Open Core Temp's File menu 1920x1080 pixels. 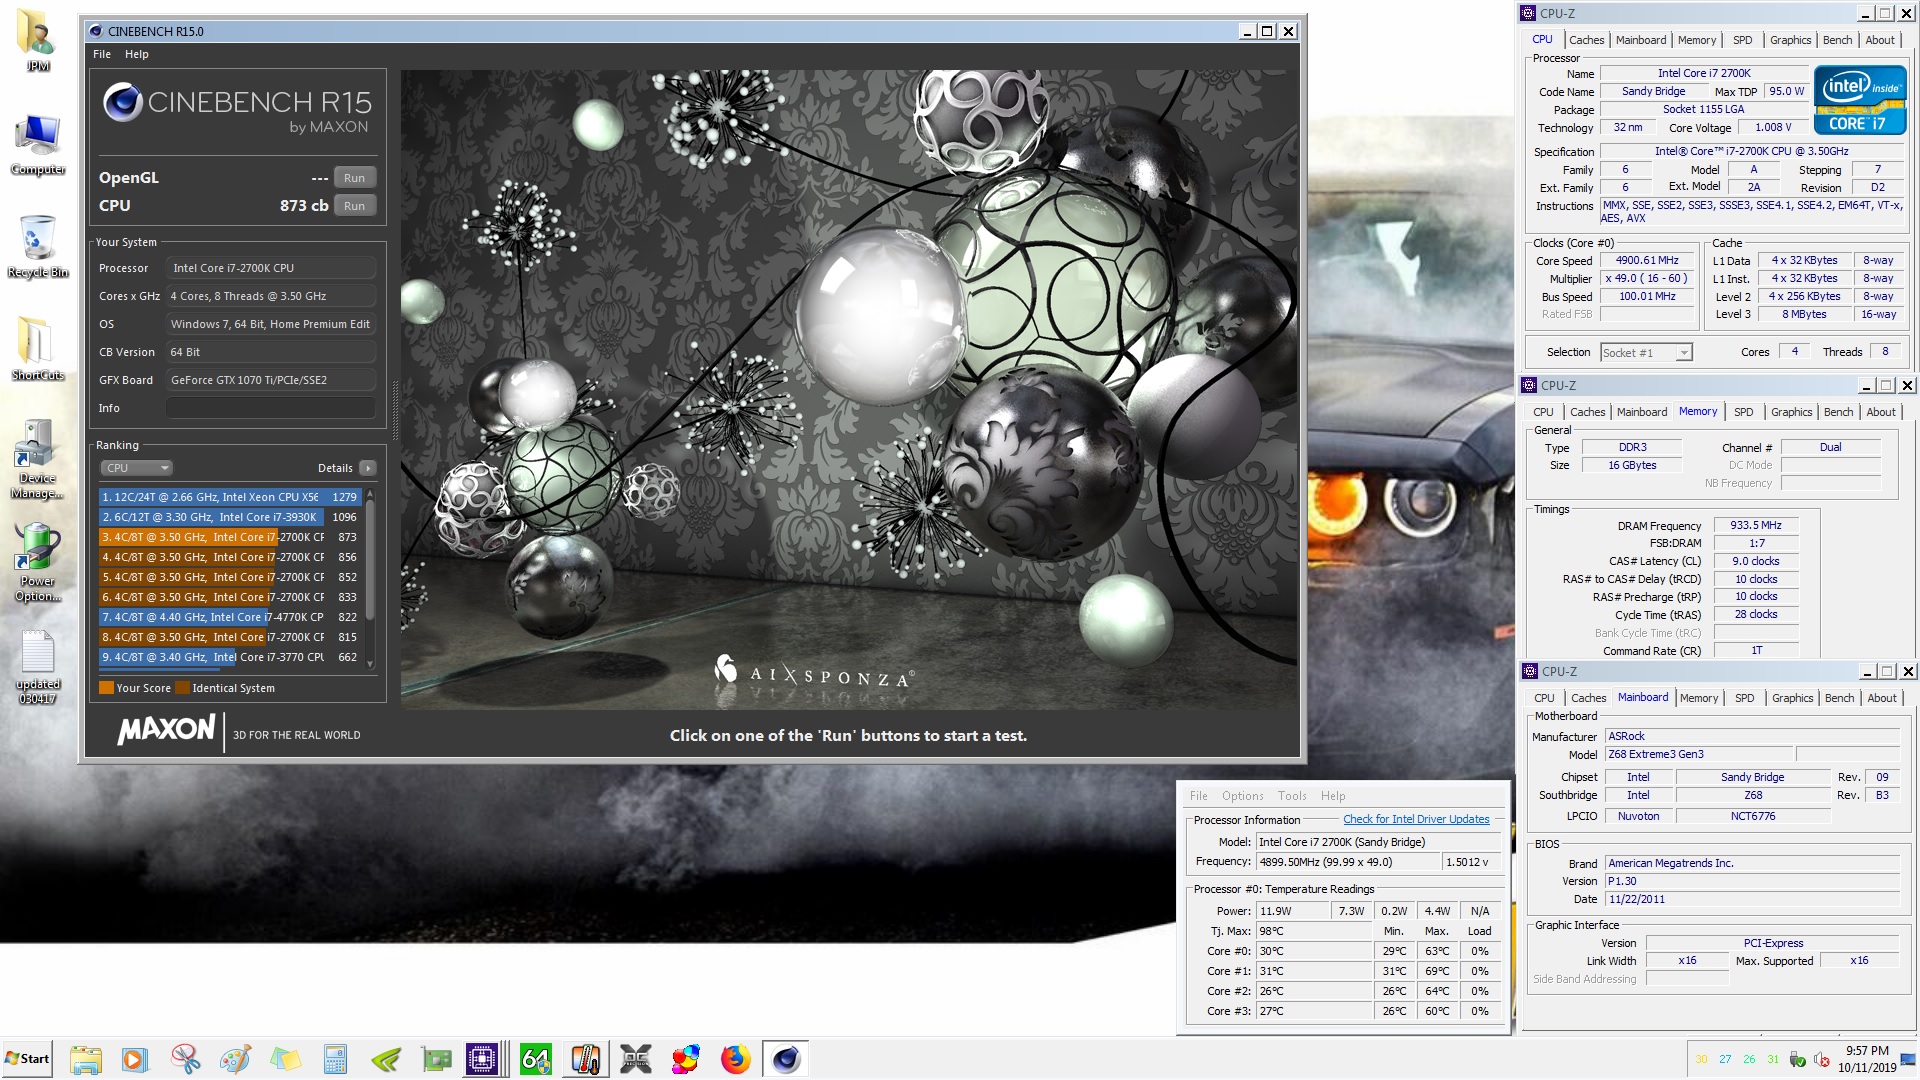pyautogui.click(x=1198, y=796)
